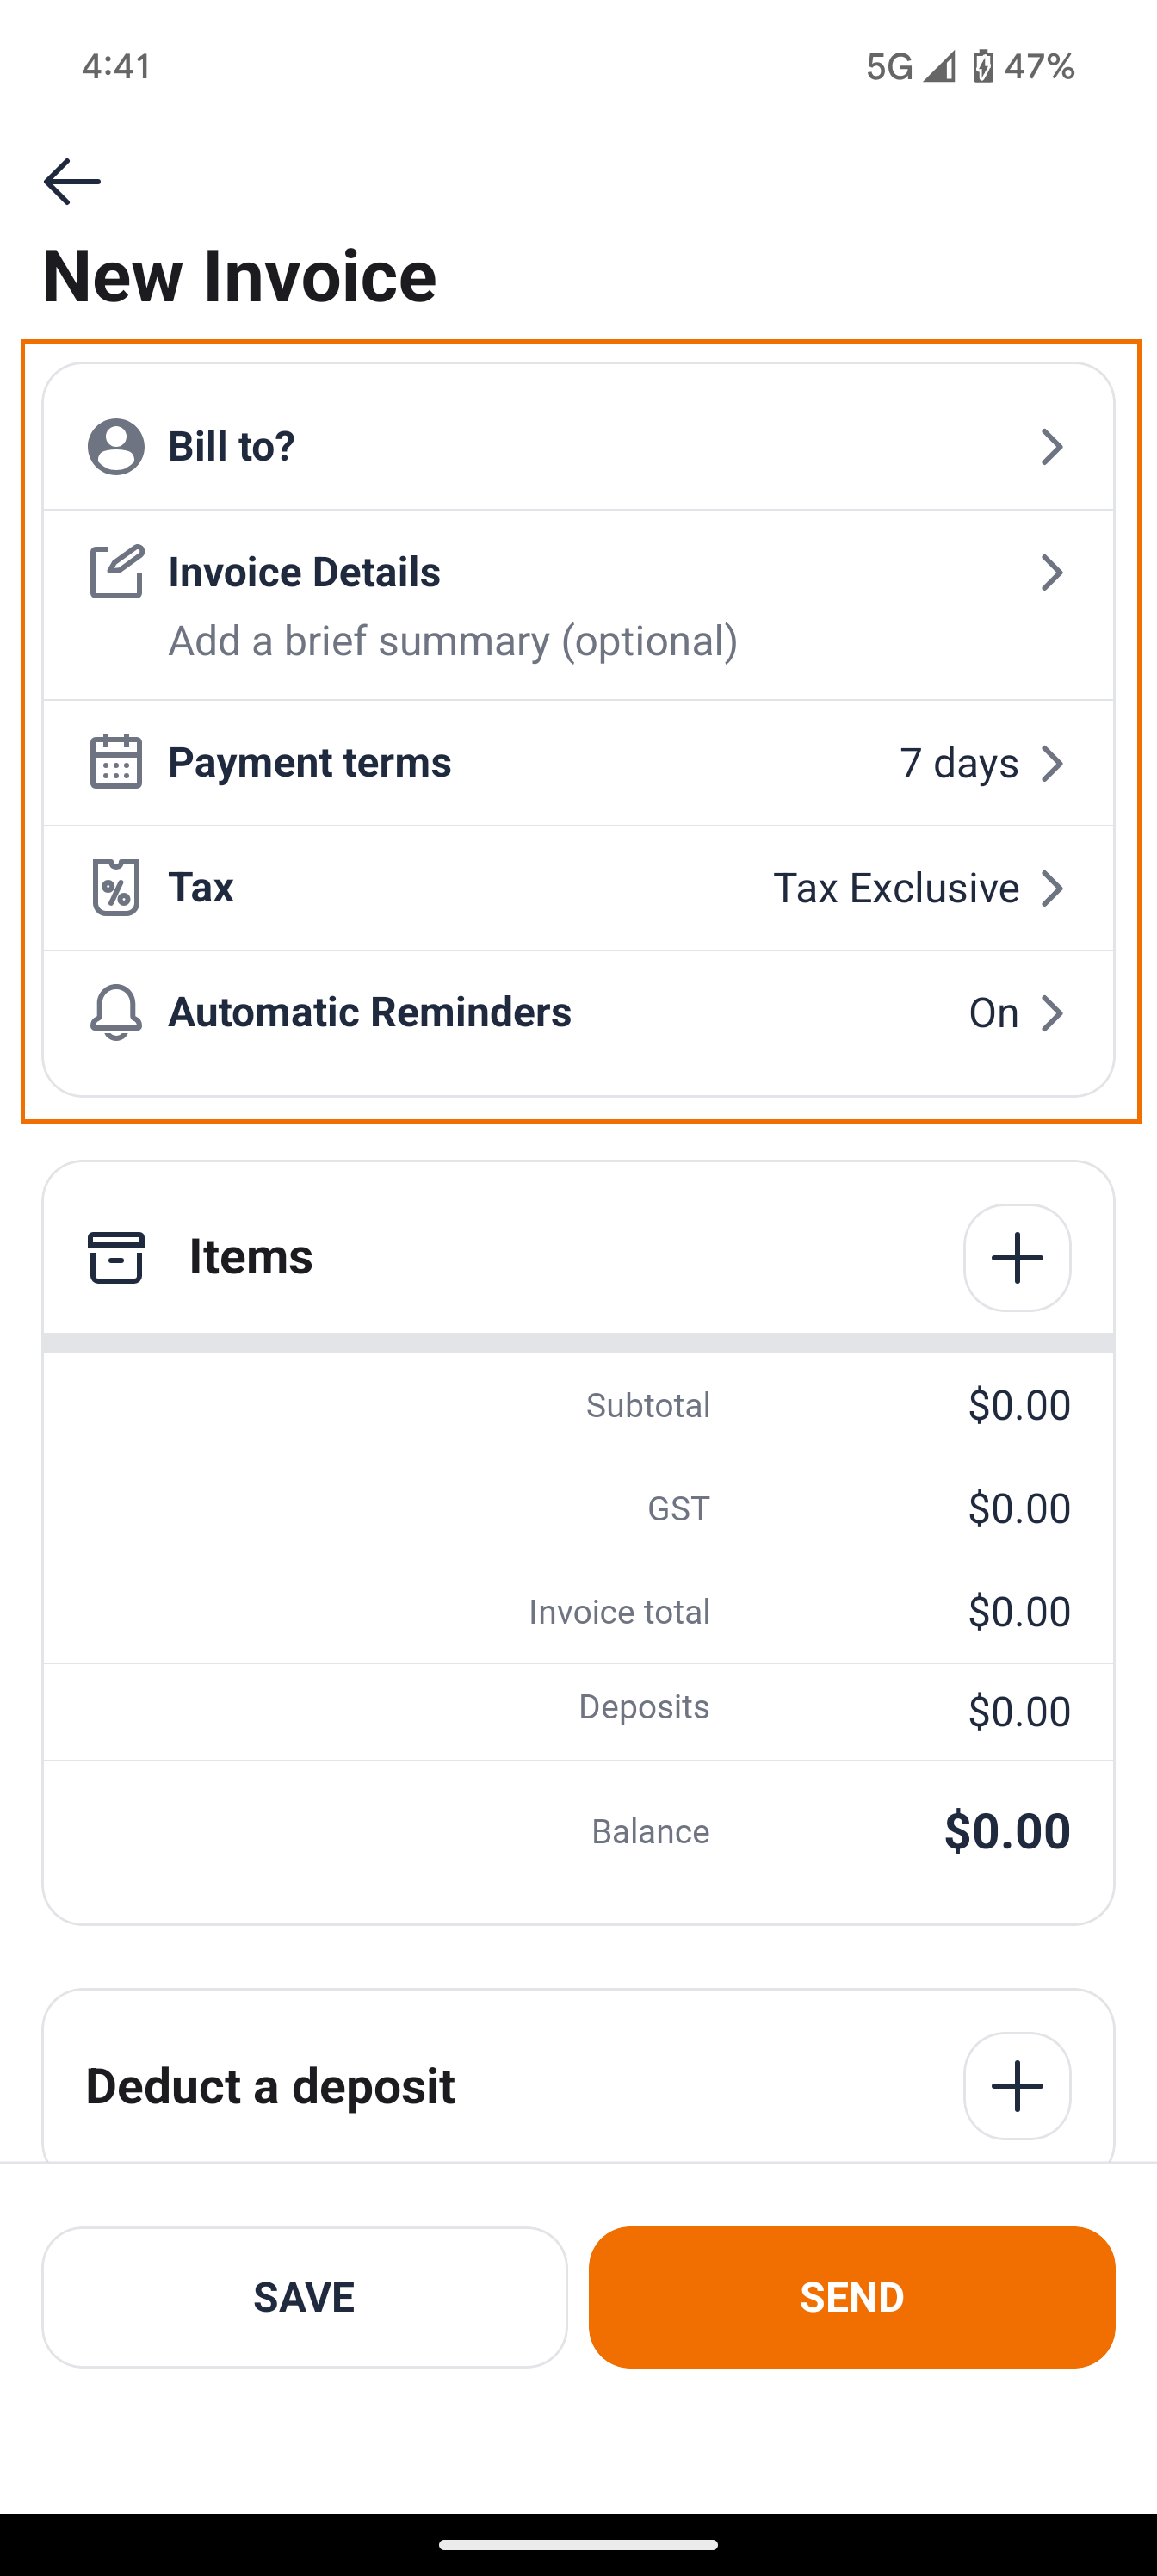The height and width of the screenshot is (2576, 1157).
Task: Open the Invoice Details chevron
Action: (x=1051, y=573)
